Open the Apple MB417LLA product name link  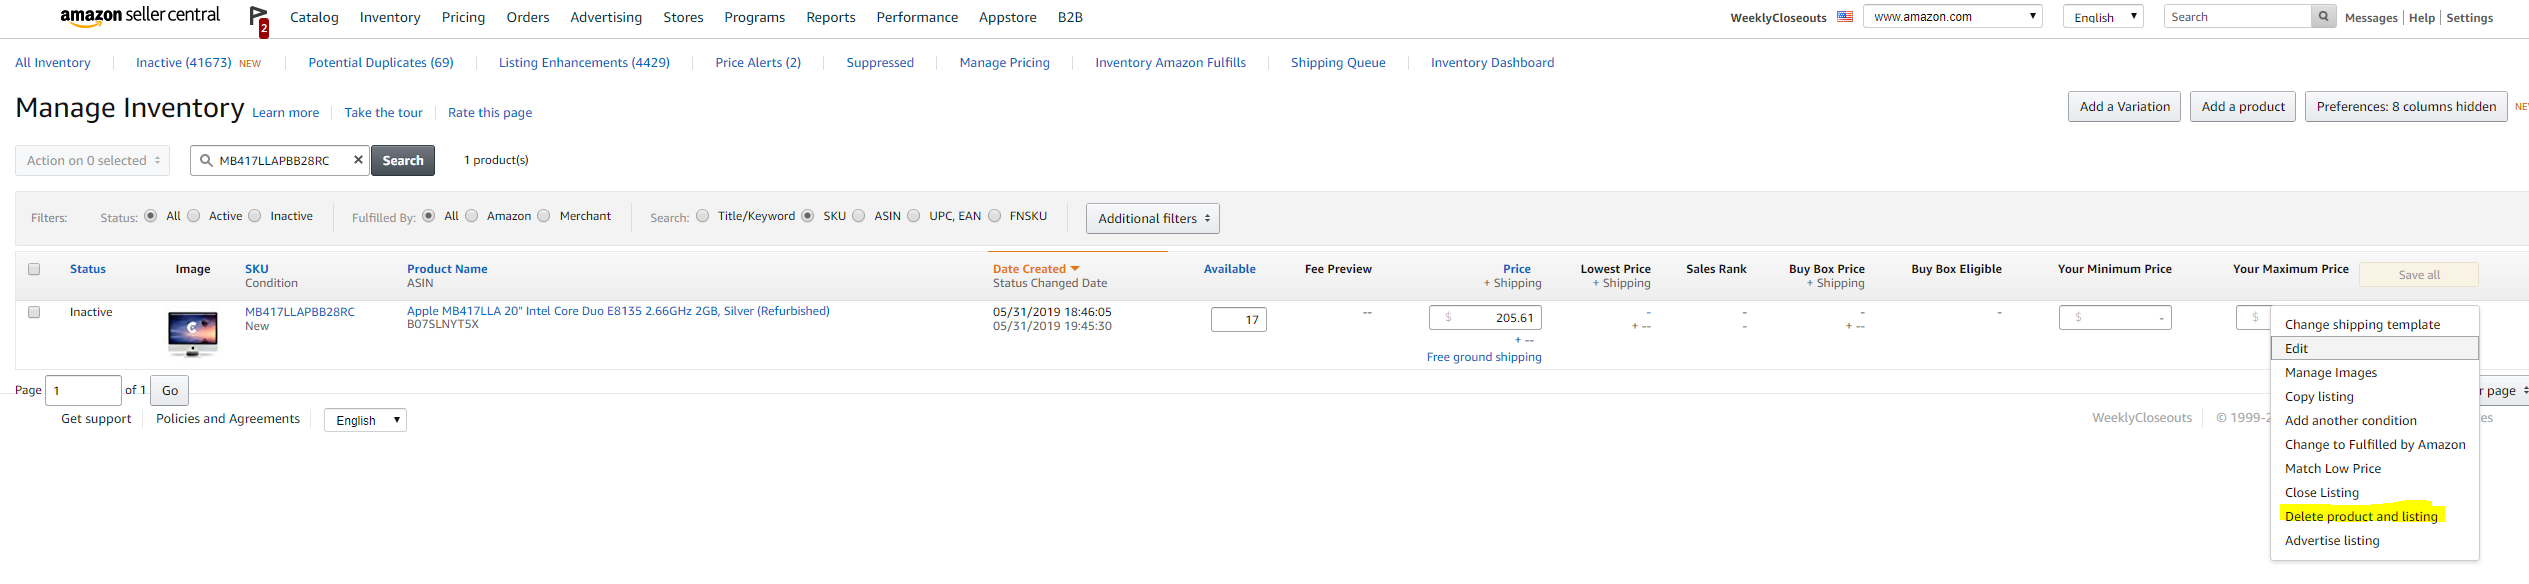[x=617, y=311]
